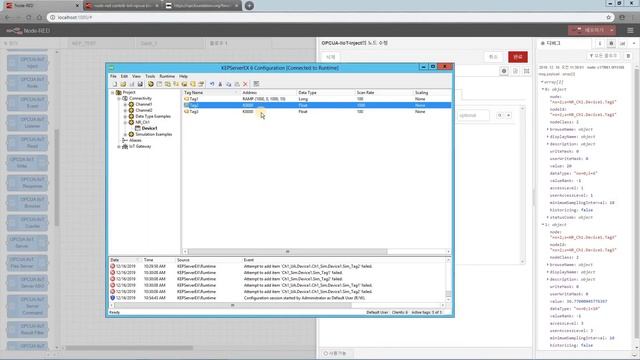Open Deploy button dropdown arrow
Viewport: 640px width, 360px height.
(x=611, y=30)
